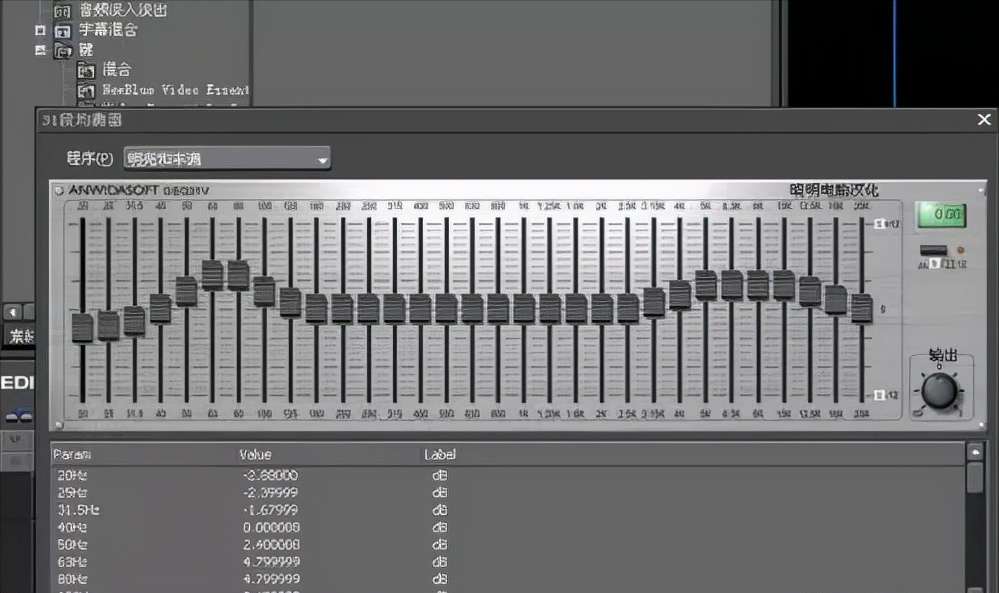Click the Value column header
The image size is (999, 593).
(256, 455)
